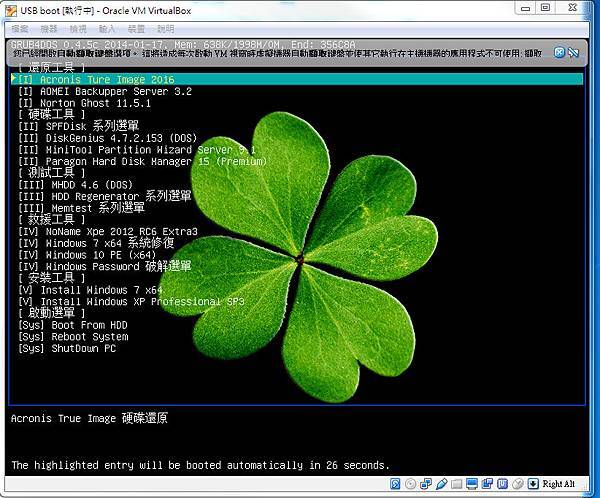Viewport: 600px width, 498px height.
Task: Select NoName Xpe 2012 RC6 Extra3 entry
Action: tap(108, 232)
